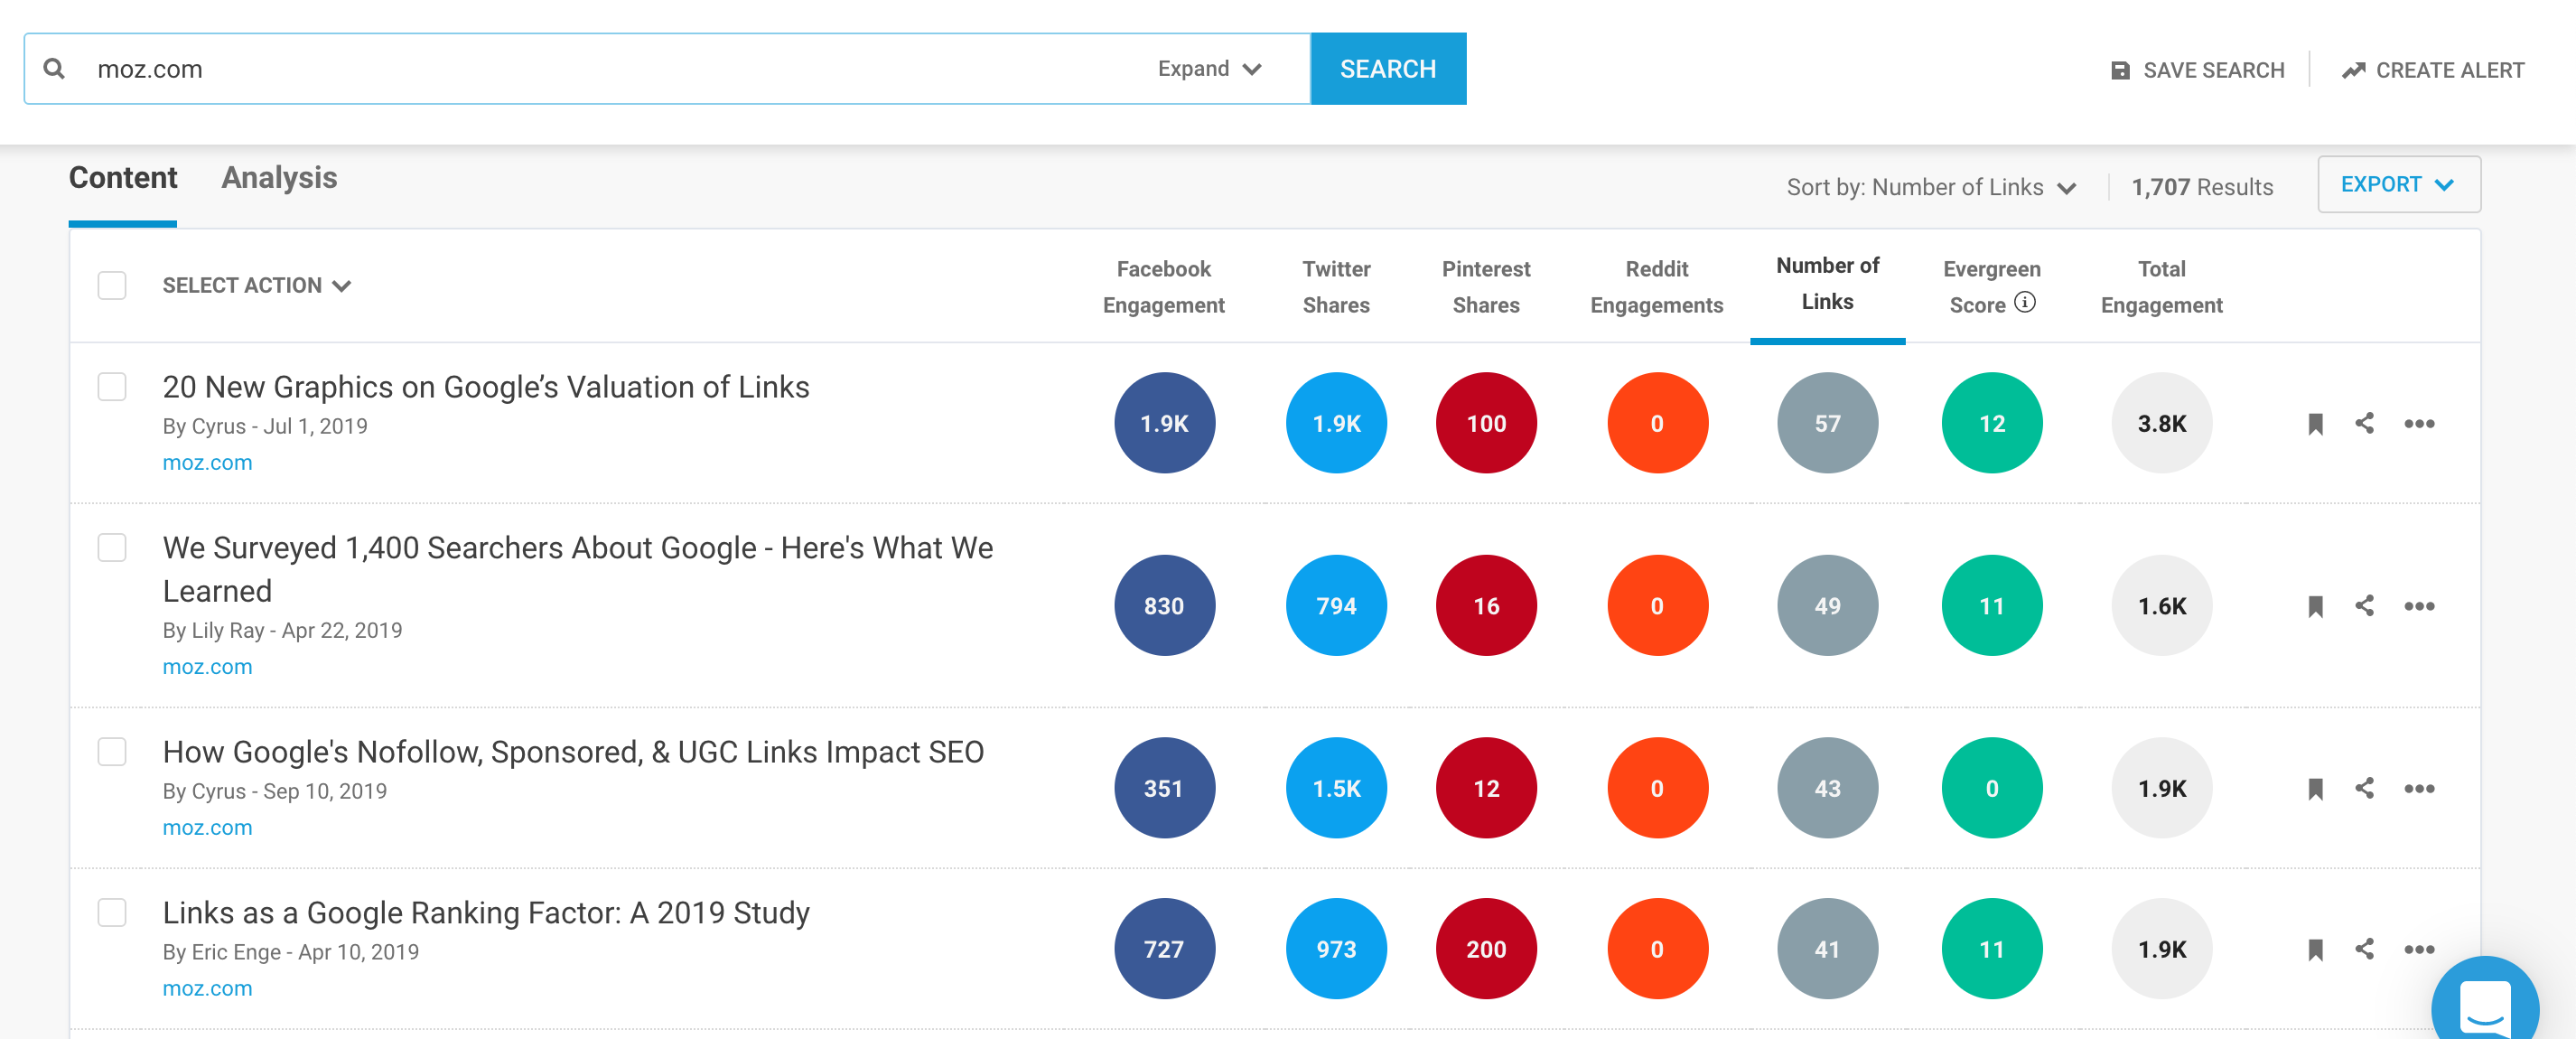The height and width of the screenshot is (1039, 2576).
Task: Click the 57 links count circle
Action: (1826, 424)
